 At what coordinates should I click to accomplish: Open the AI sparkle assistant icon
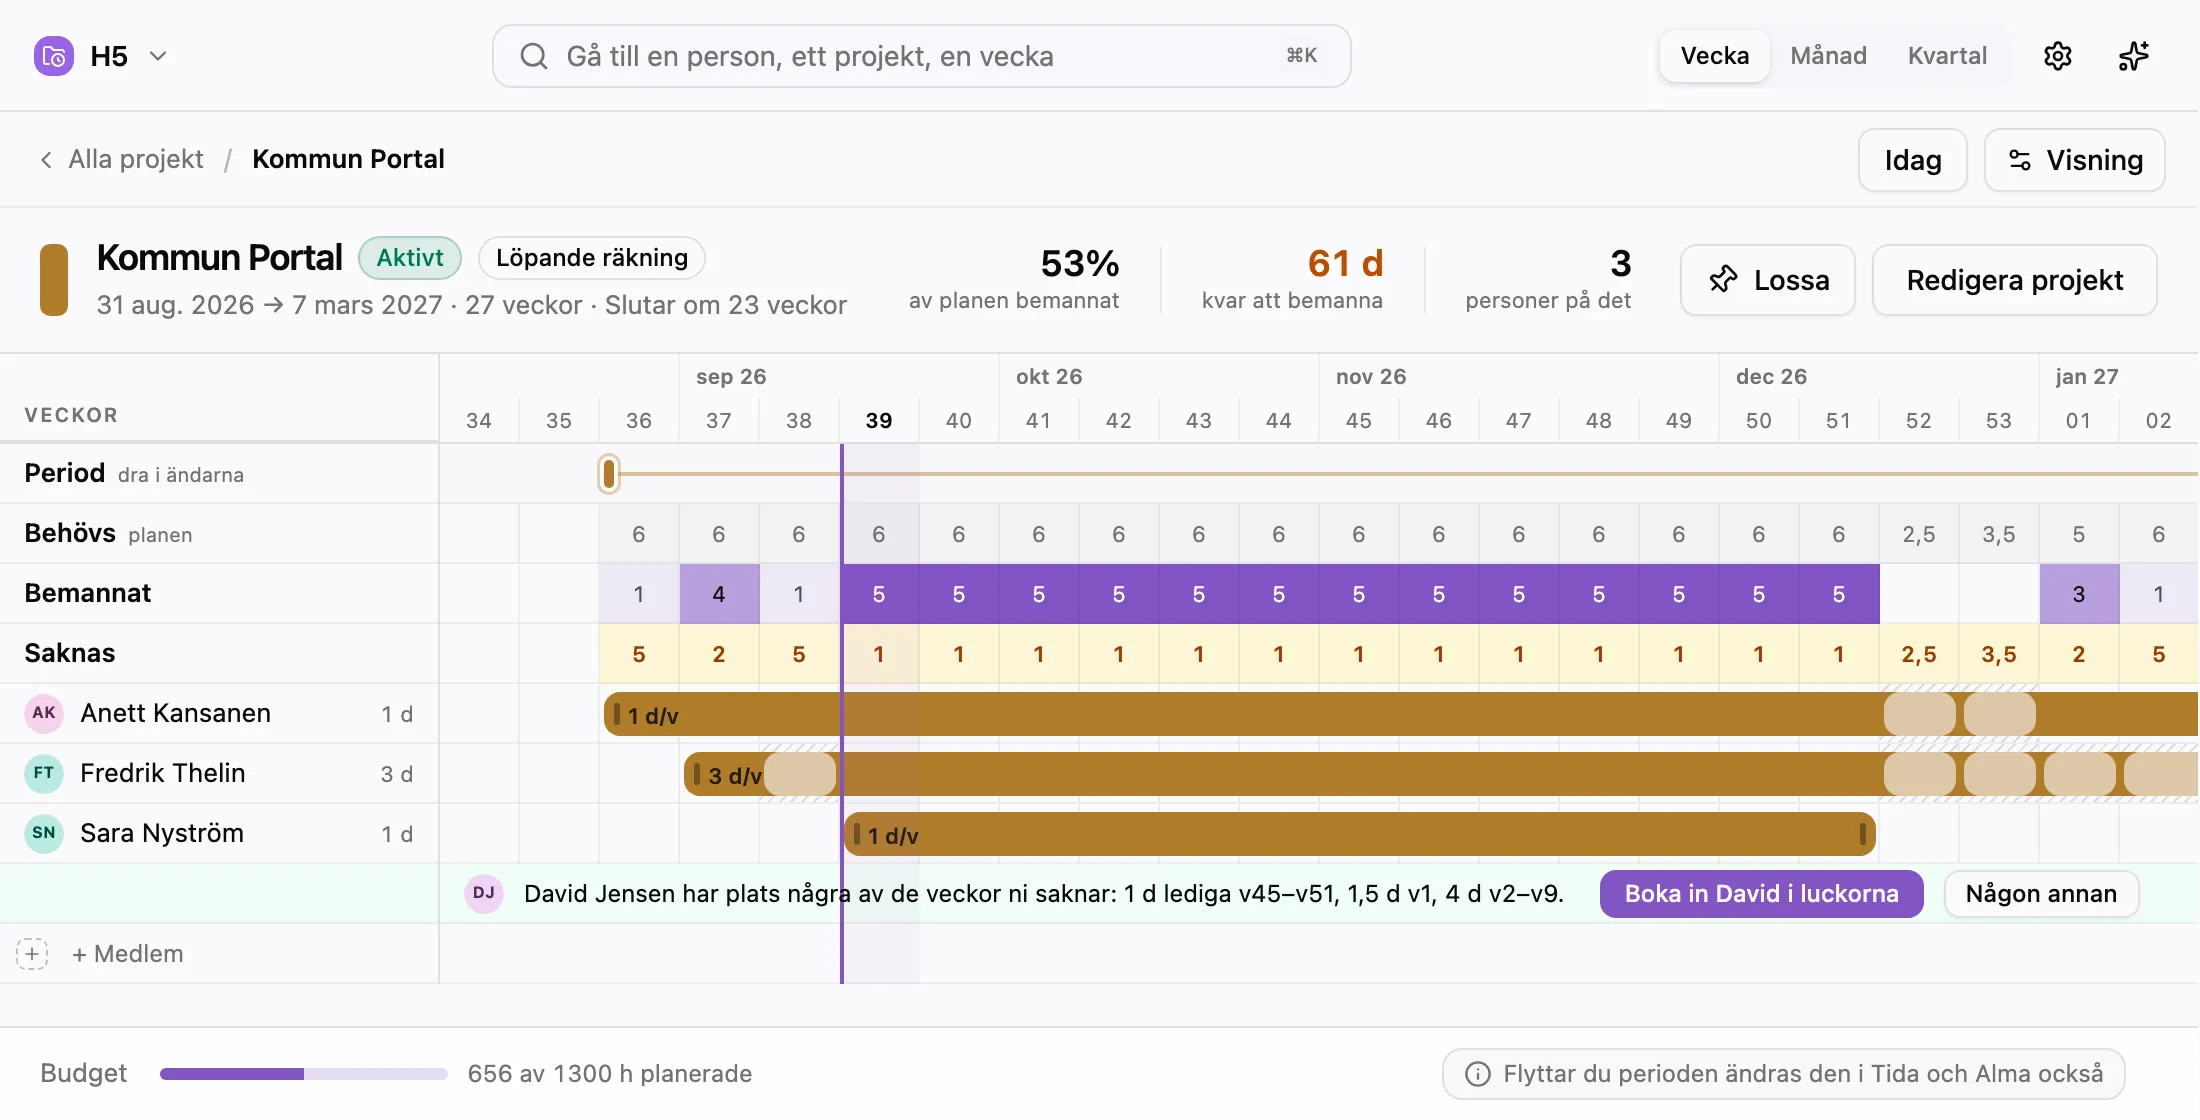pyautogui.click(x=2133, y=56)
